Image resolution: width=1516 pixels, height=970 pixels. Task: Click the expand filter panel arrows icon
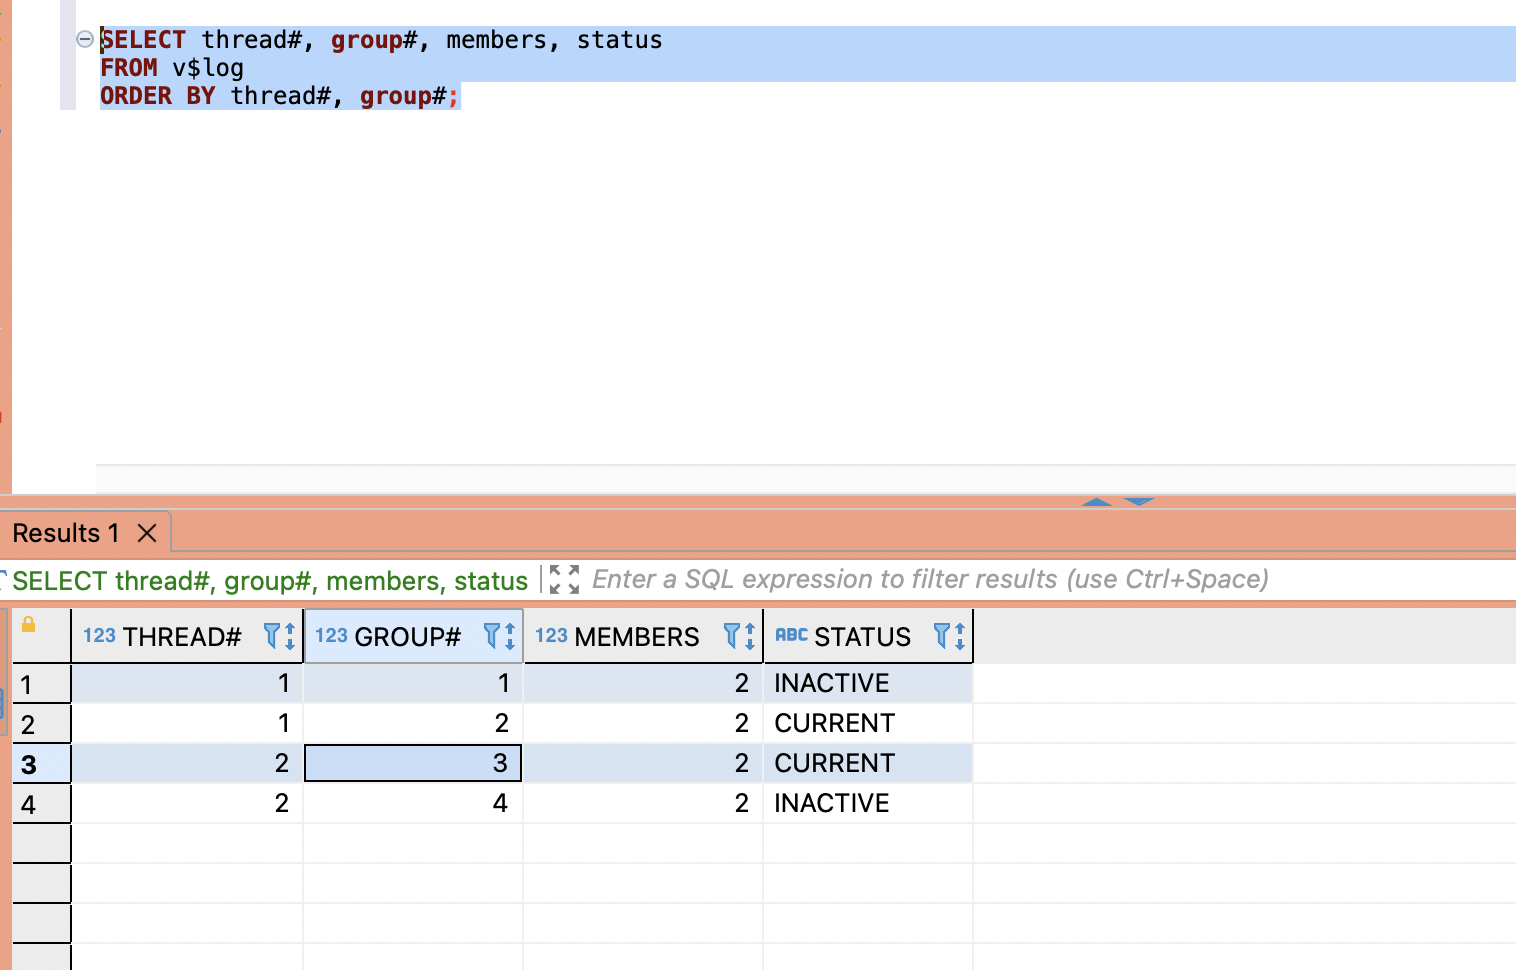(565, 580)
